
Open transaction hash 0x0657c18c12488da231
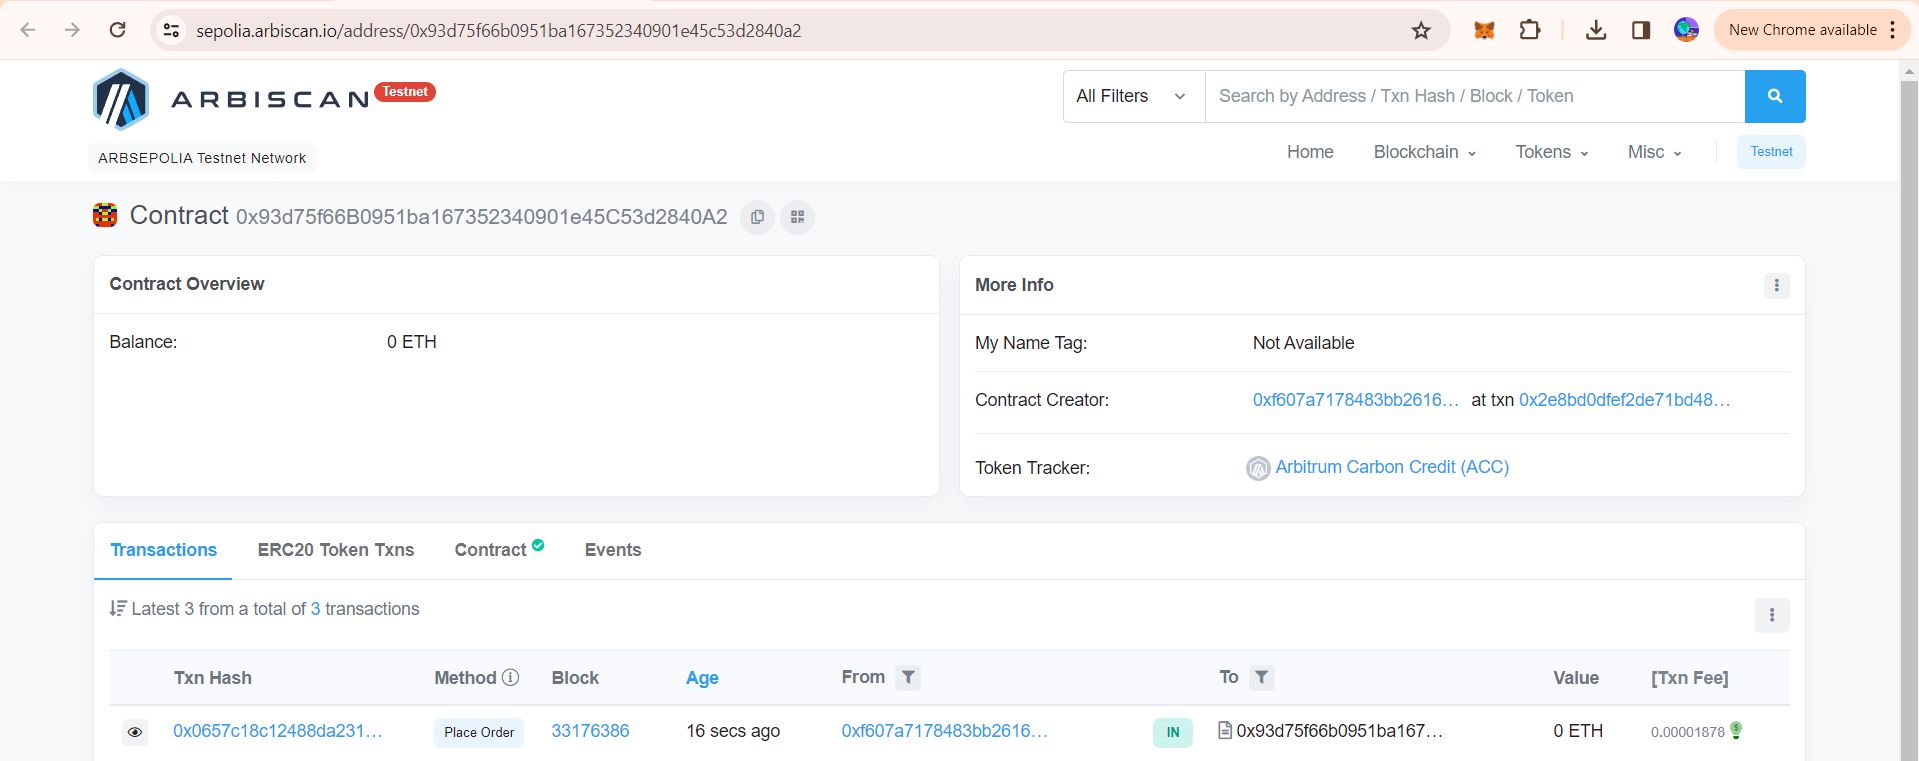pyautogui.click(x=278, y=731)
